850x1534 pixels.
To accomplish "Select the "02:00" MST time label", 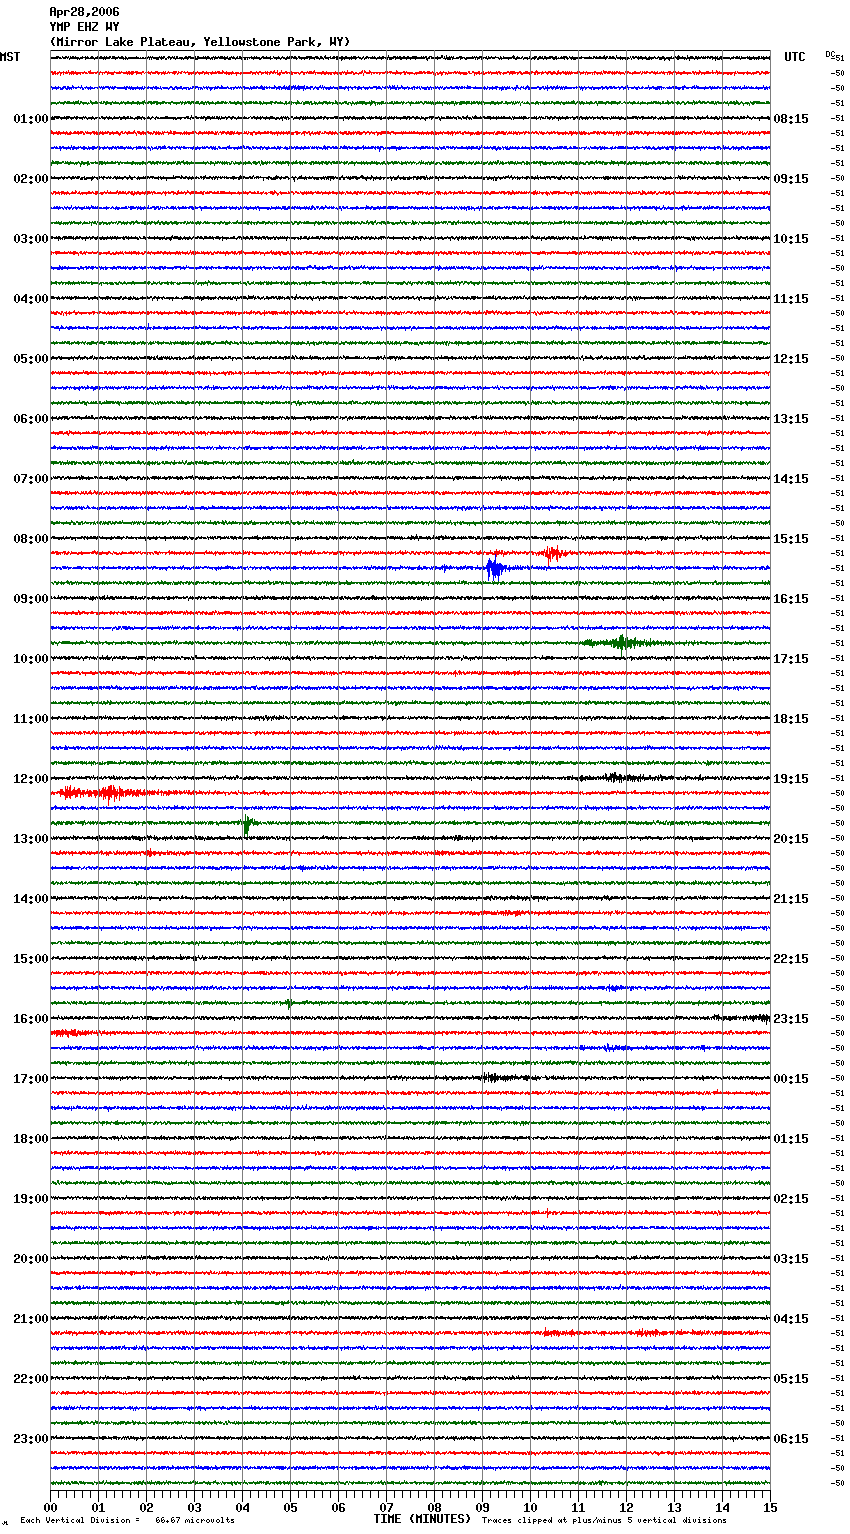I will (x=31, y=179).
